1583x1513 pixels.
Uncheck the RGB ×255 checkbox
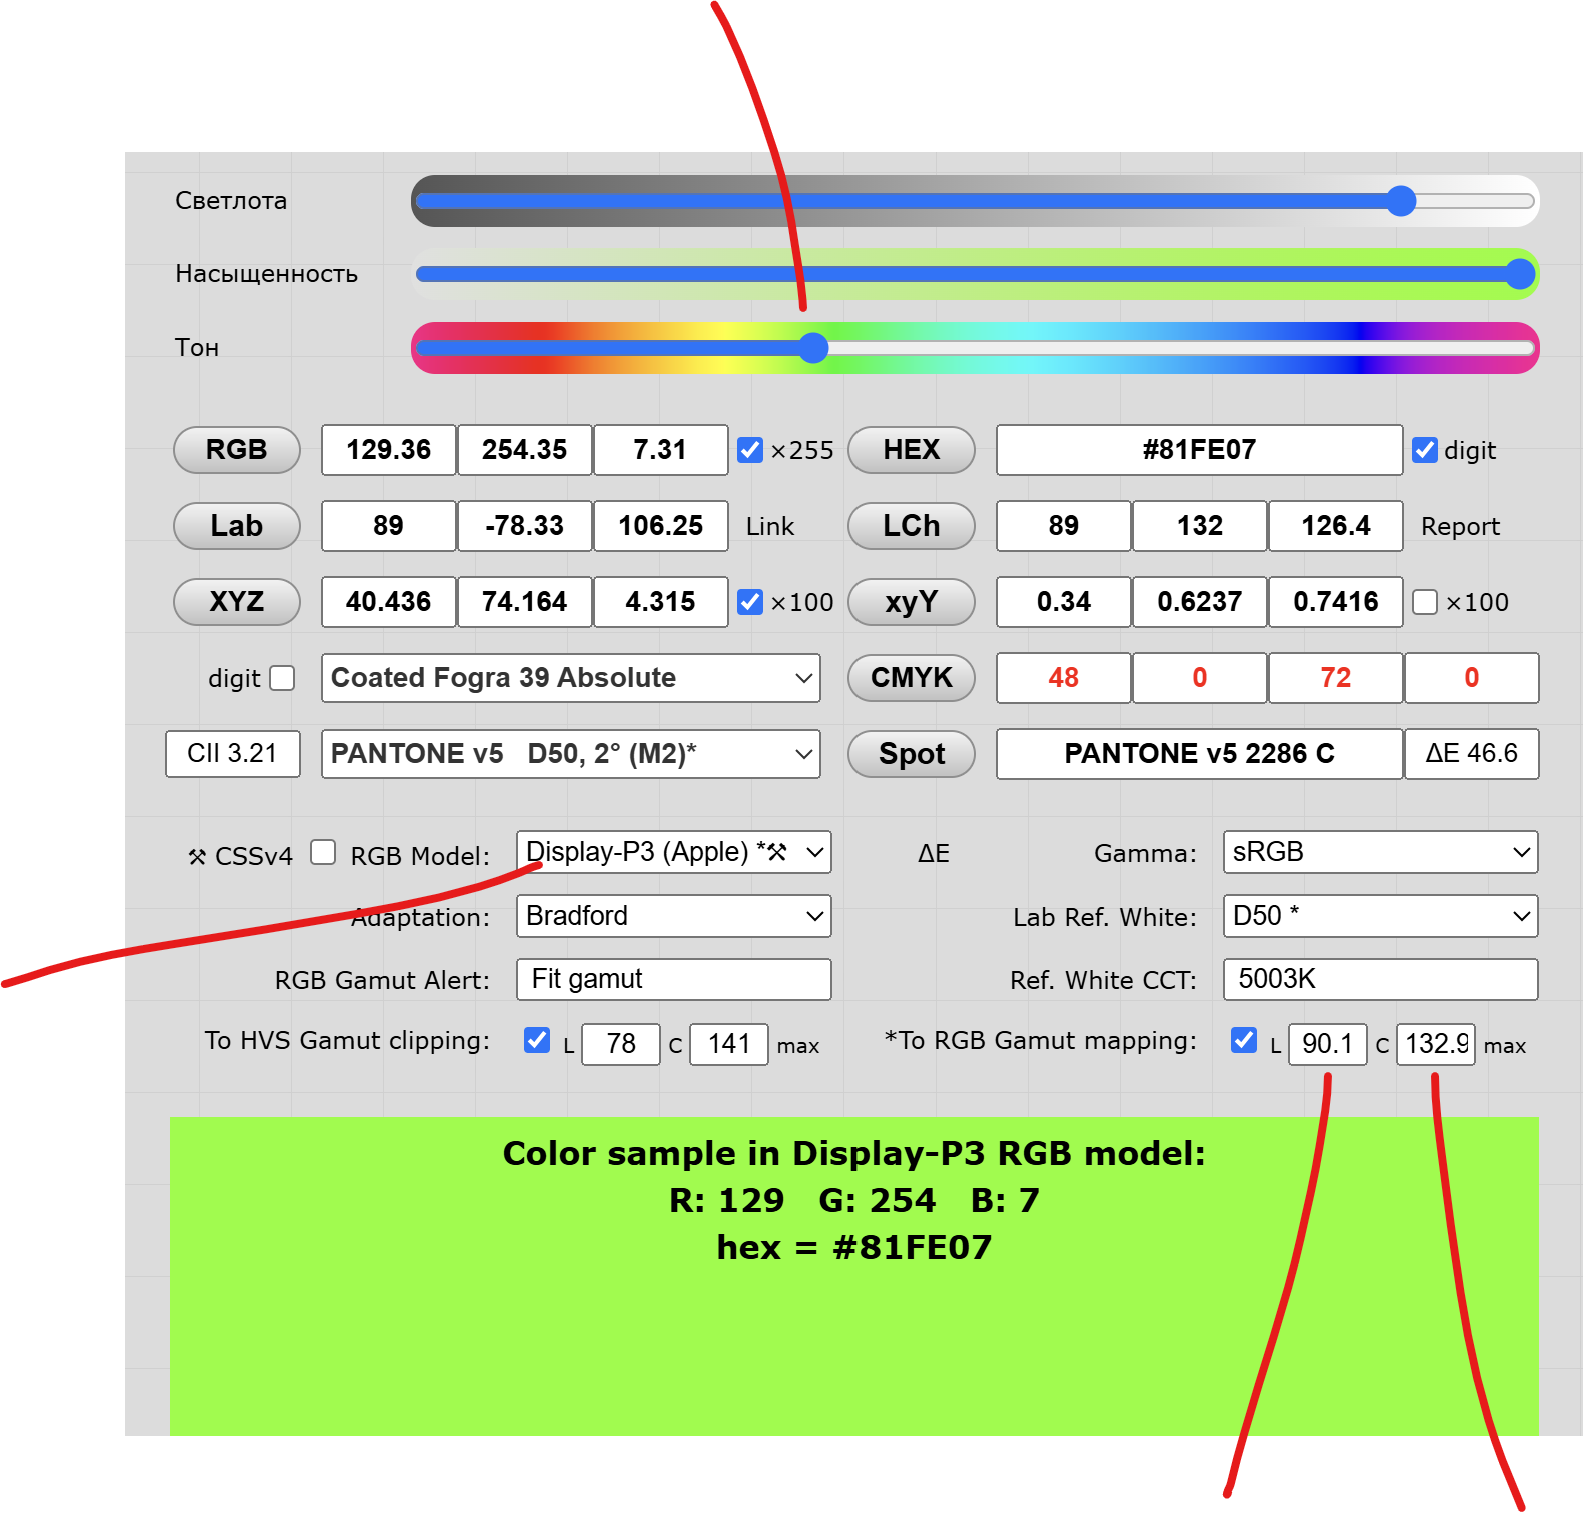coord(750,450)
